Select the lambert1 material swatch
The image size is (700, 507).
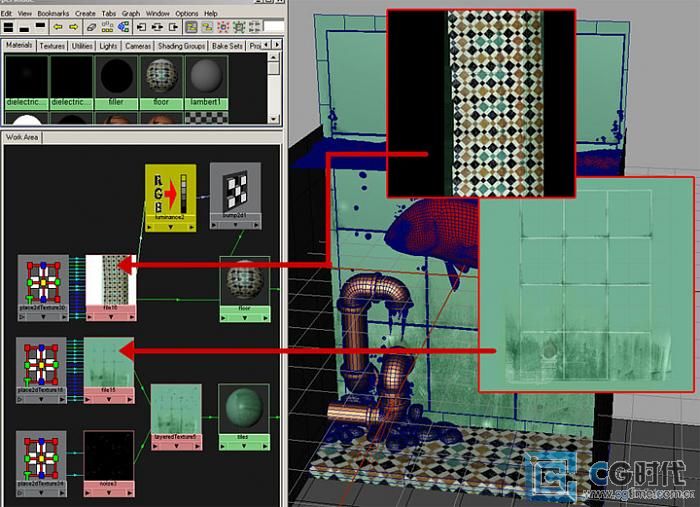[x=206, y=82]
